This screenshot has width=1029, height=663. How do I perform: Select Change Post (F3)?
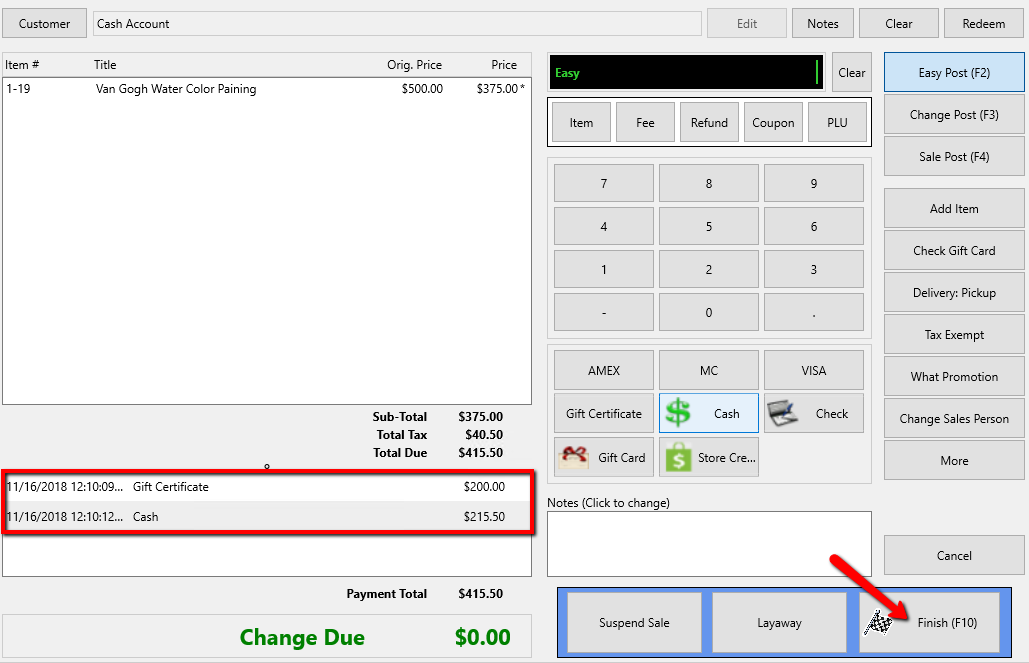954,115
